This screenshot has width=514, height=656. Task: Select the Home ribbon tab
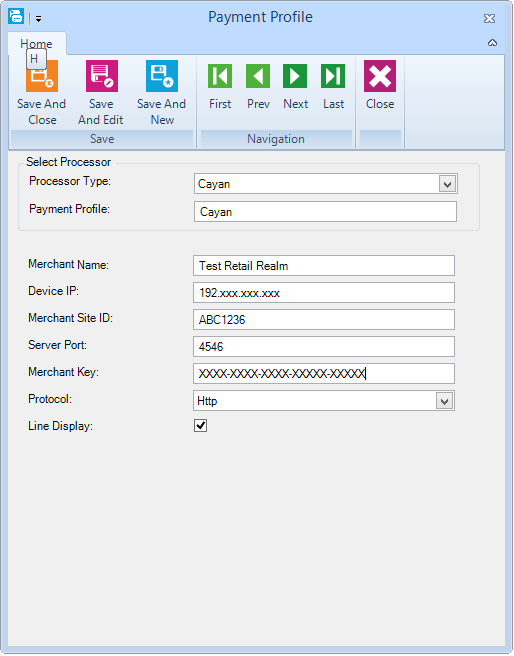coord(36,44)
